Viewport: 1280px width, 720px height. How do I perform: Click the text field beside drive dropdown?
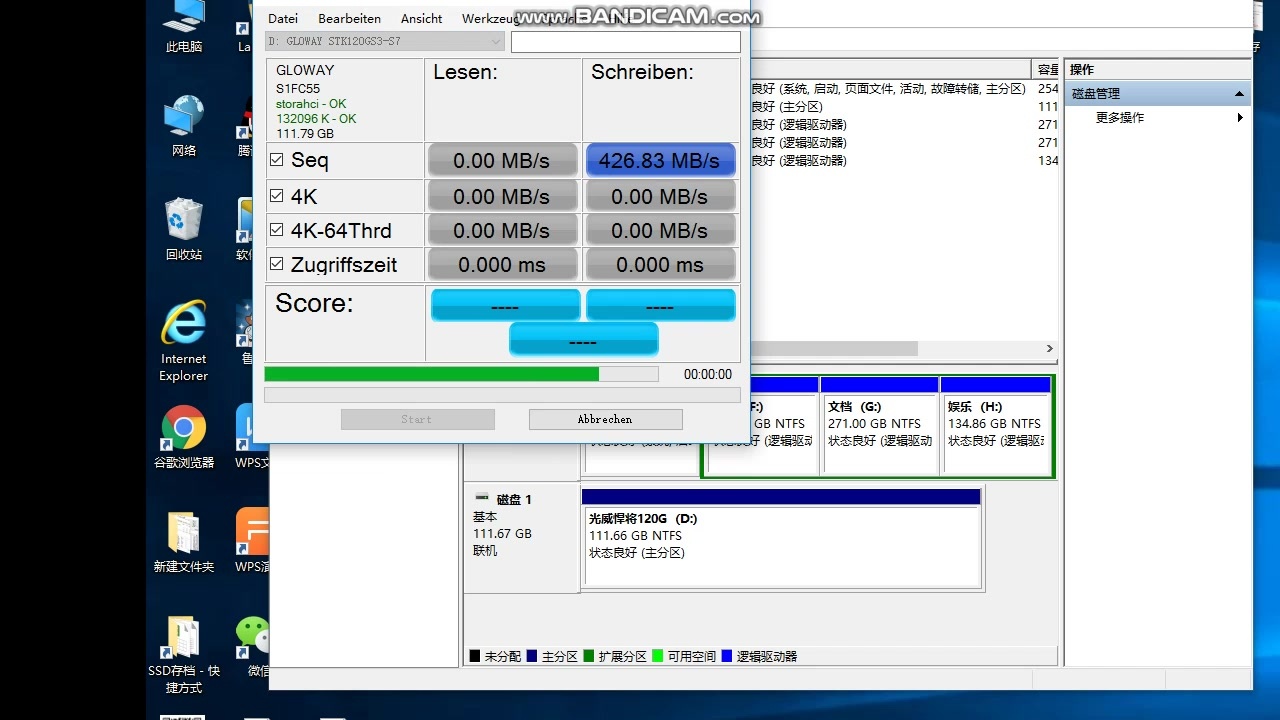[626, 42]
